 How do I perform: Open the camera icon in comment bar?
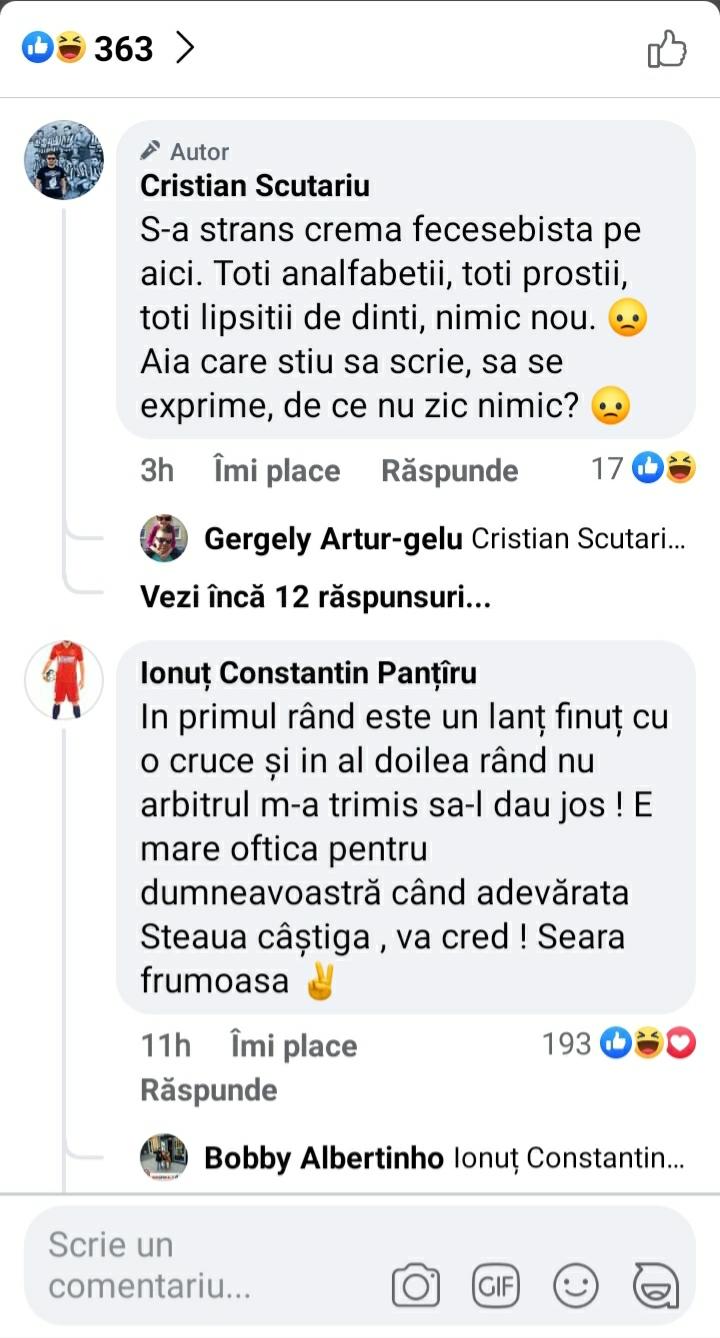pyautogui.click(x=416, y=1285)
